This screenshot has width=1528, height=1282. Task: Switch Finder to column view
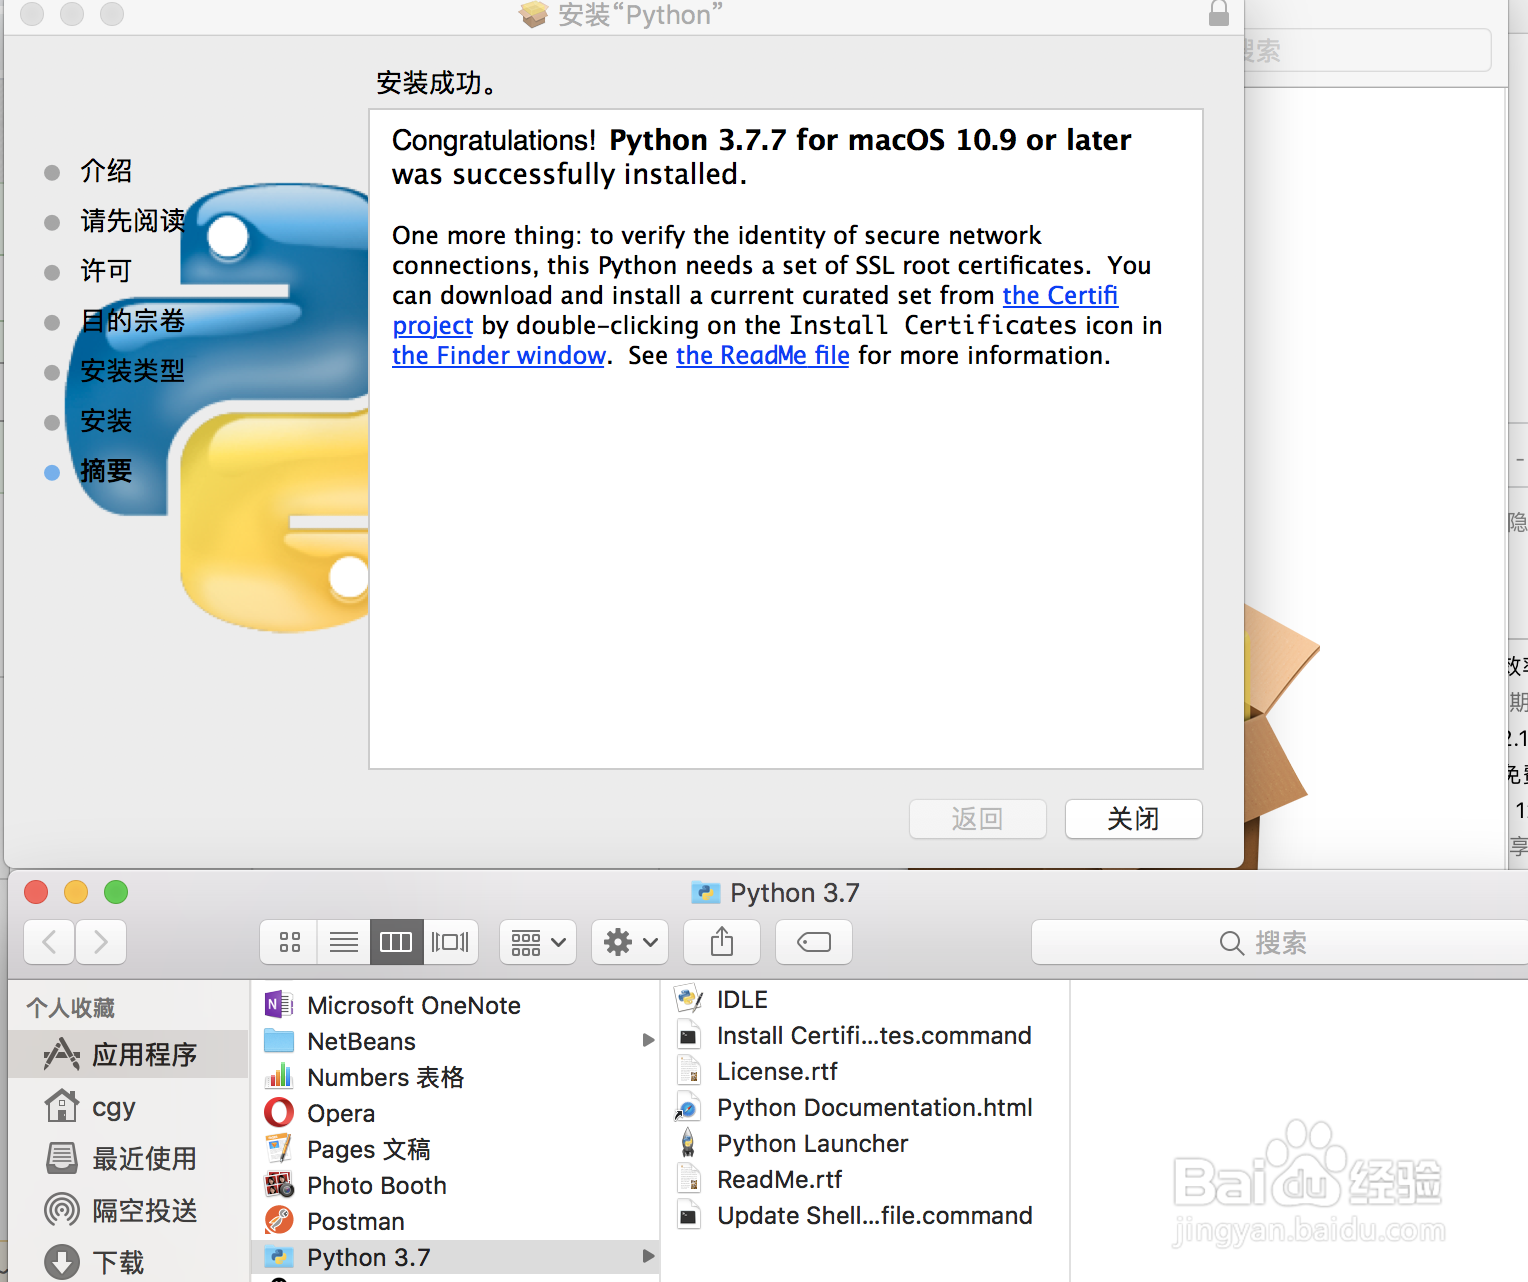tap(396, 942)
